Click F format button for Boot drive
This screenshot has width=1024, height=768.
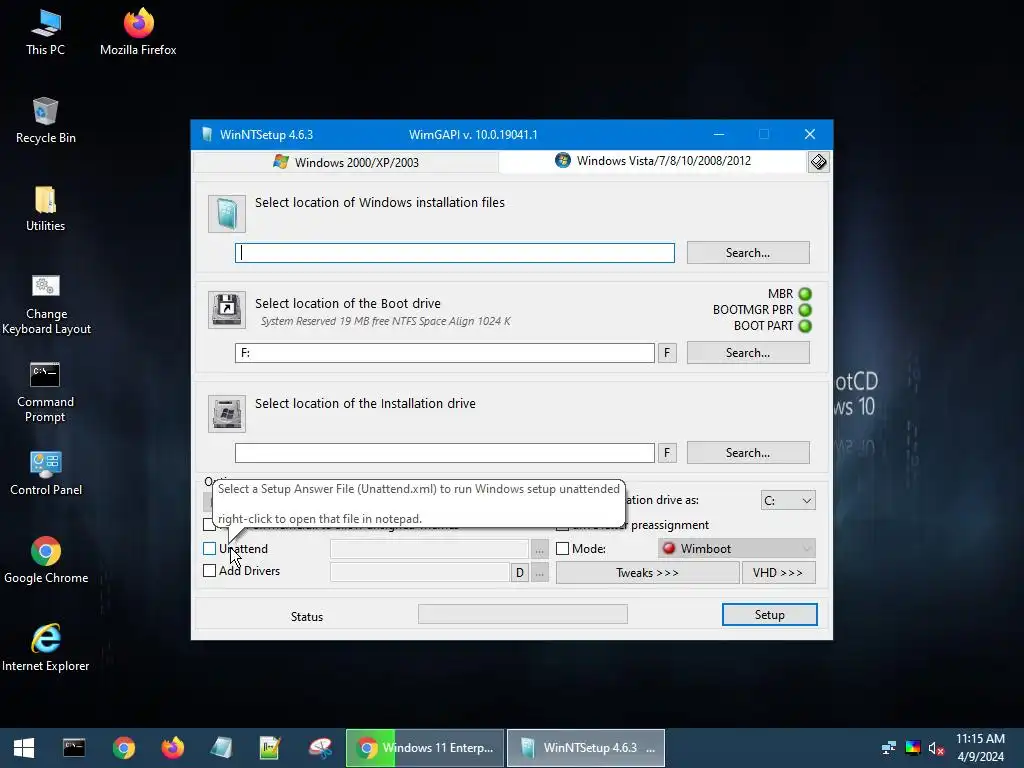[667, 353]
